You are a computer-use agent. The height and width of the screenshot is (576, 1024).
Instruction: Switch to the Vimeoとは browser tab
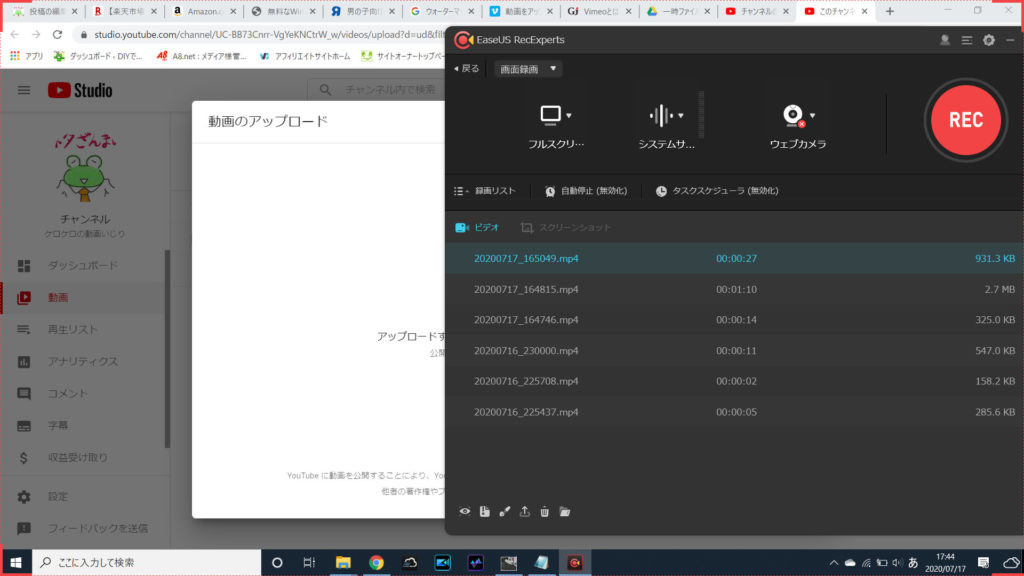point(598,12)
